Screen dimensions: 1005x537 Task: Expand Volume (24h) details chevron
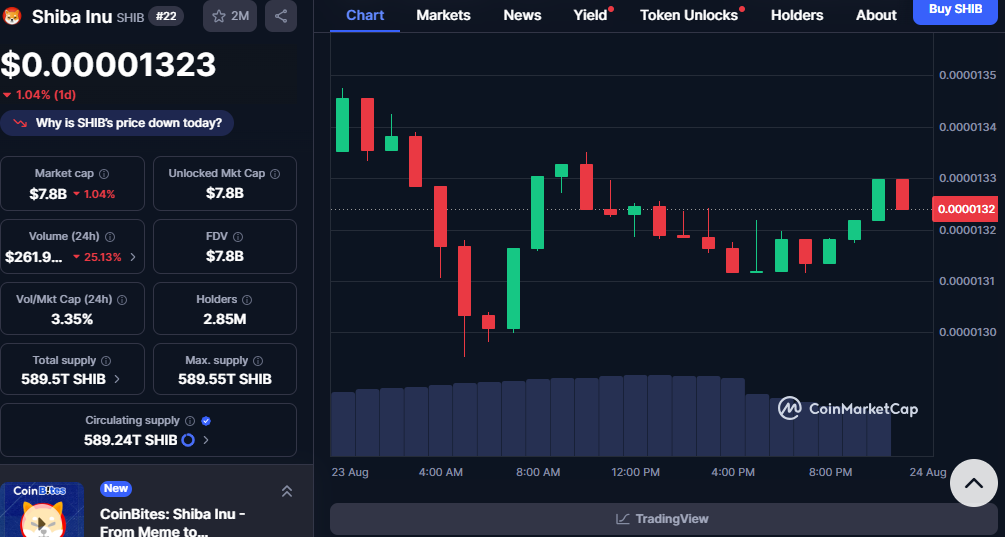[x=133, y=257]
